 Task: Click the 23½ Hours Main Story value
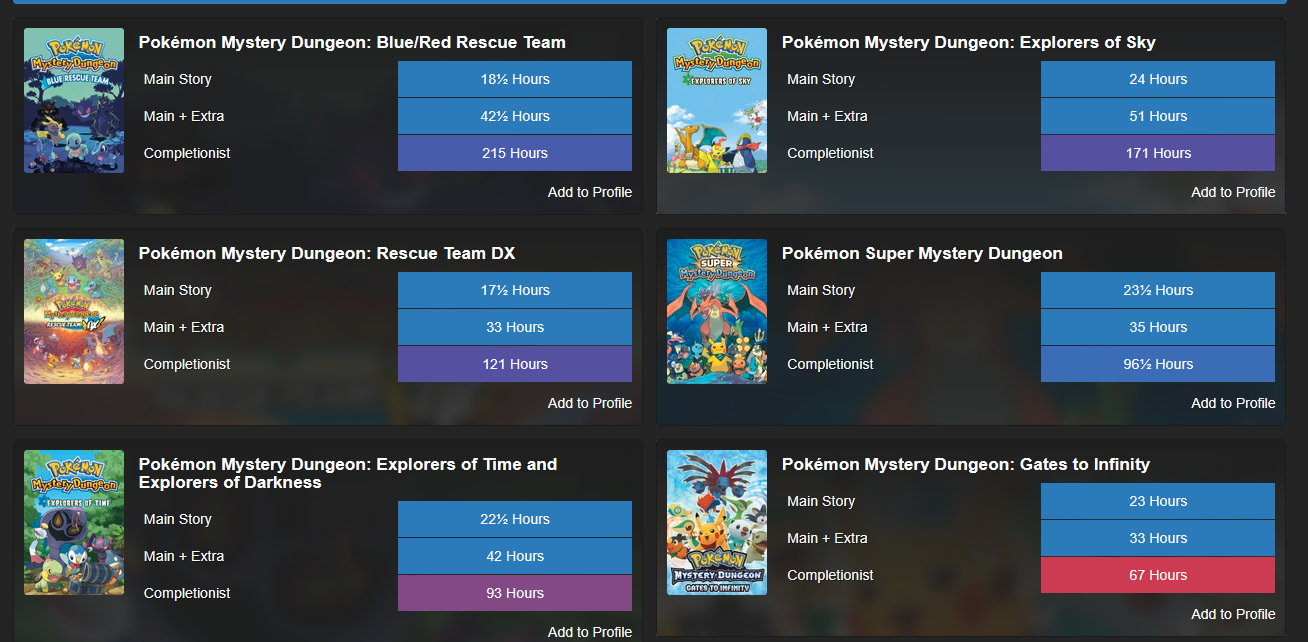pos(1158,290)
